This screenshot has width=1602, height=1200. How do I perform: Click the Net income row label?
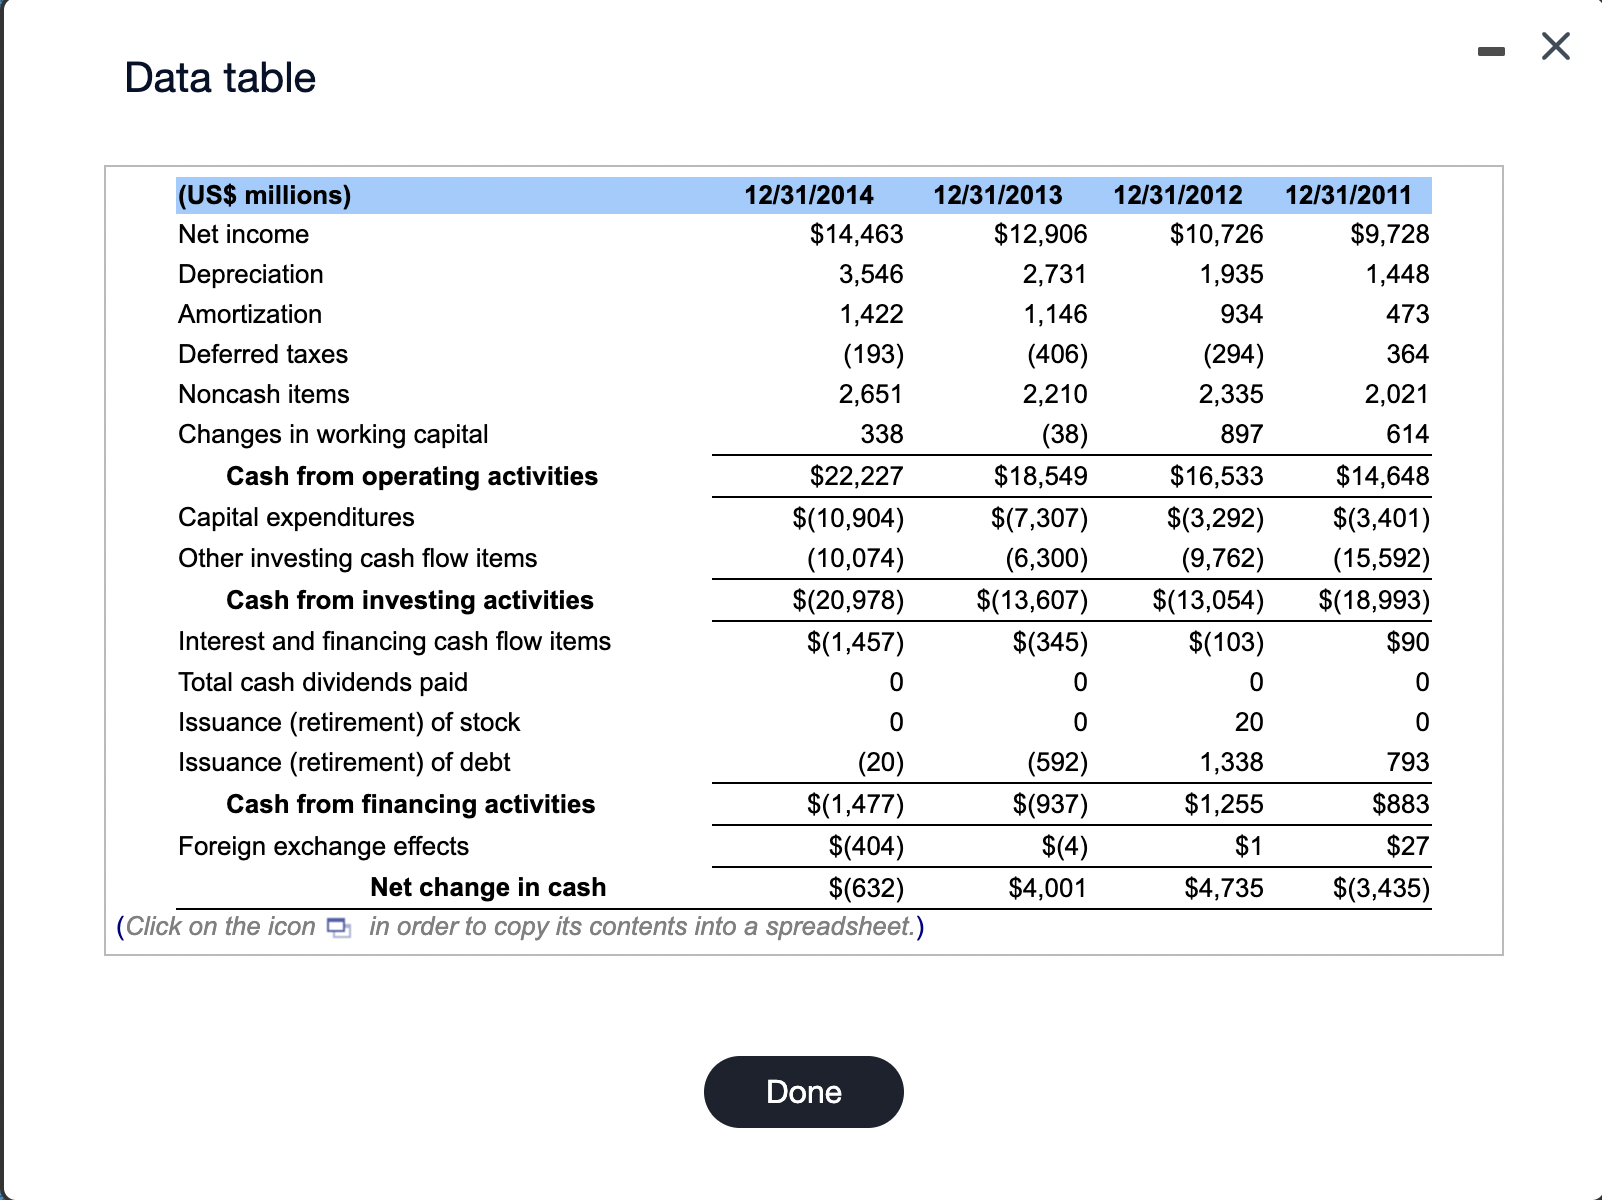pos(243,234)
